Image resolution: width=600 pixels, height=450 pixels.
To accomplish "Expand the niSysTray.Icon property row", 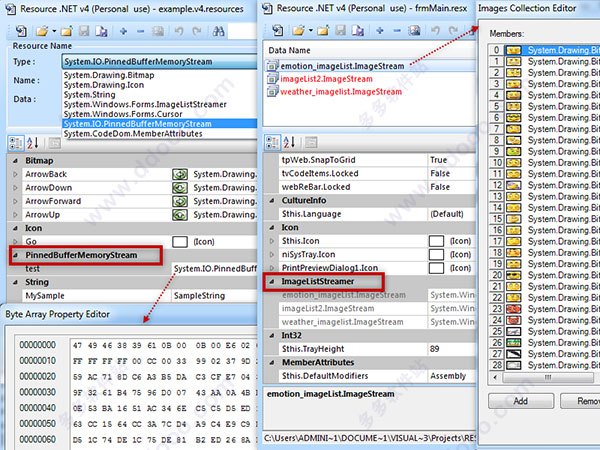I will coord(272,254).
